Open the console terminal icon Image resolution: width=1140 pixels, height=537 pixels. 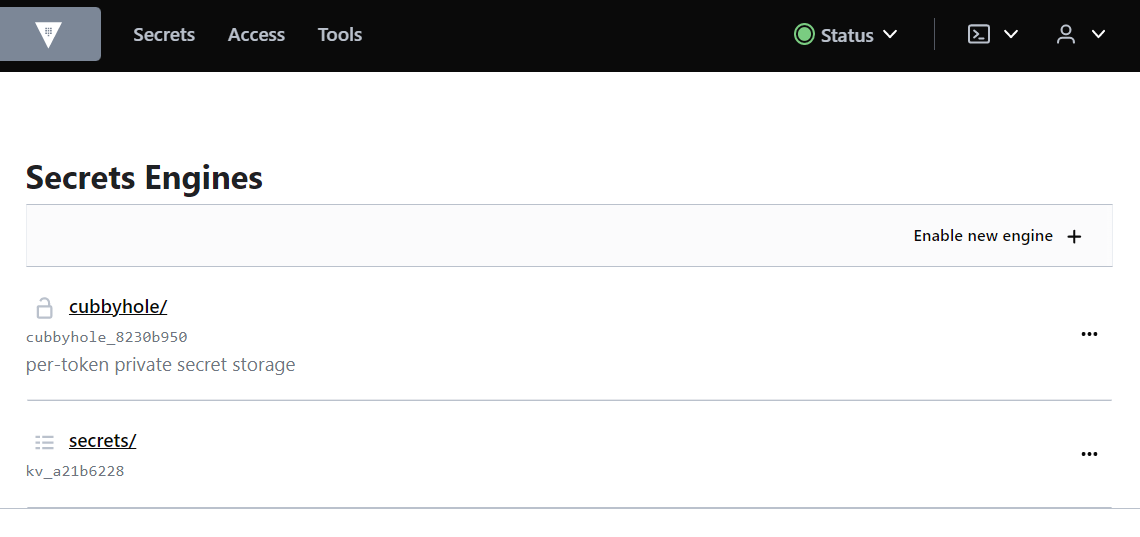click(979, 34)
